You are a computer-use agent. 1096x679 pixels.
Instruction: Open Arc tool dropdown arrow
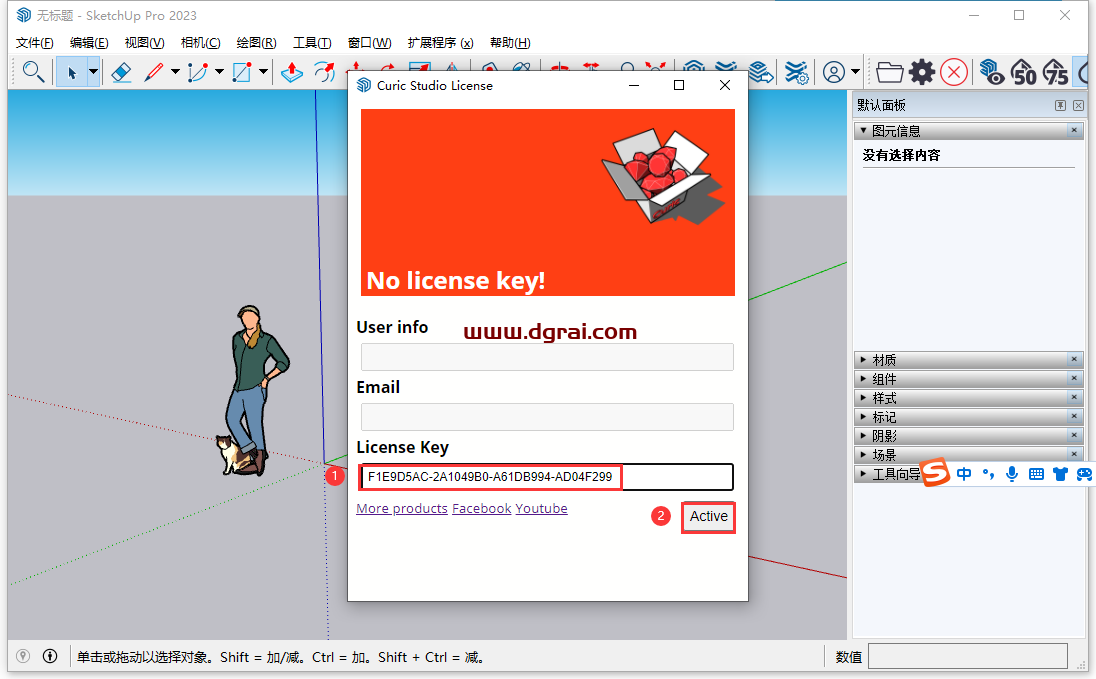point(219,72)
